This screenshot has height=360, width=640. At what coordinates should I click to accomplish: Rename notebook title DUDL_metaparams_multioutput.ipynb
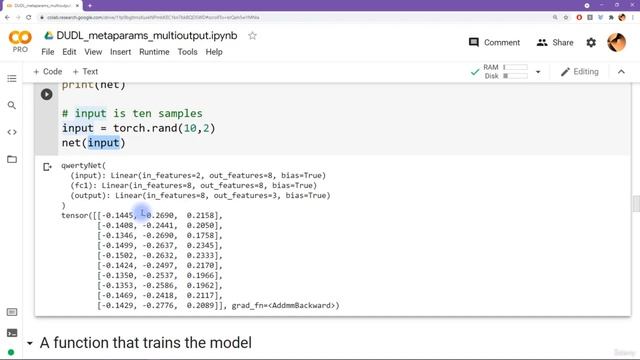147,36
